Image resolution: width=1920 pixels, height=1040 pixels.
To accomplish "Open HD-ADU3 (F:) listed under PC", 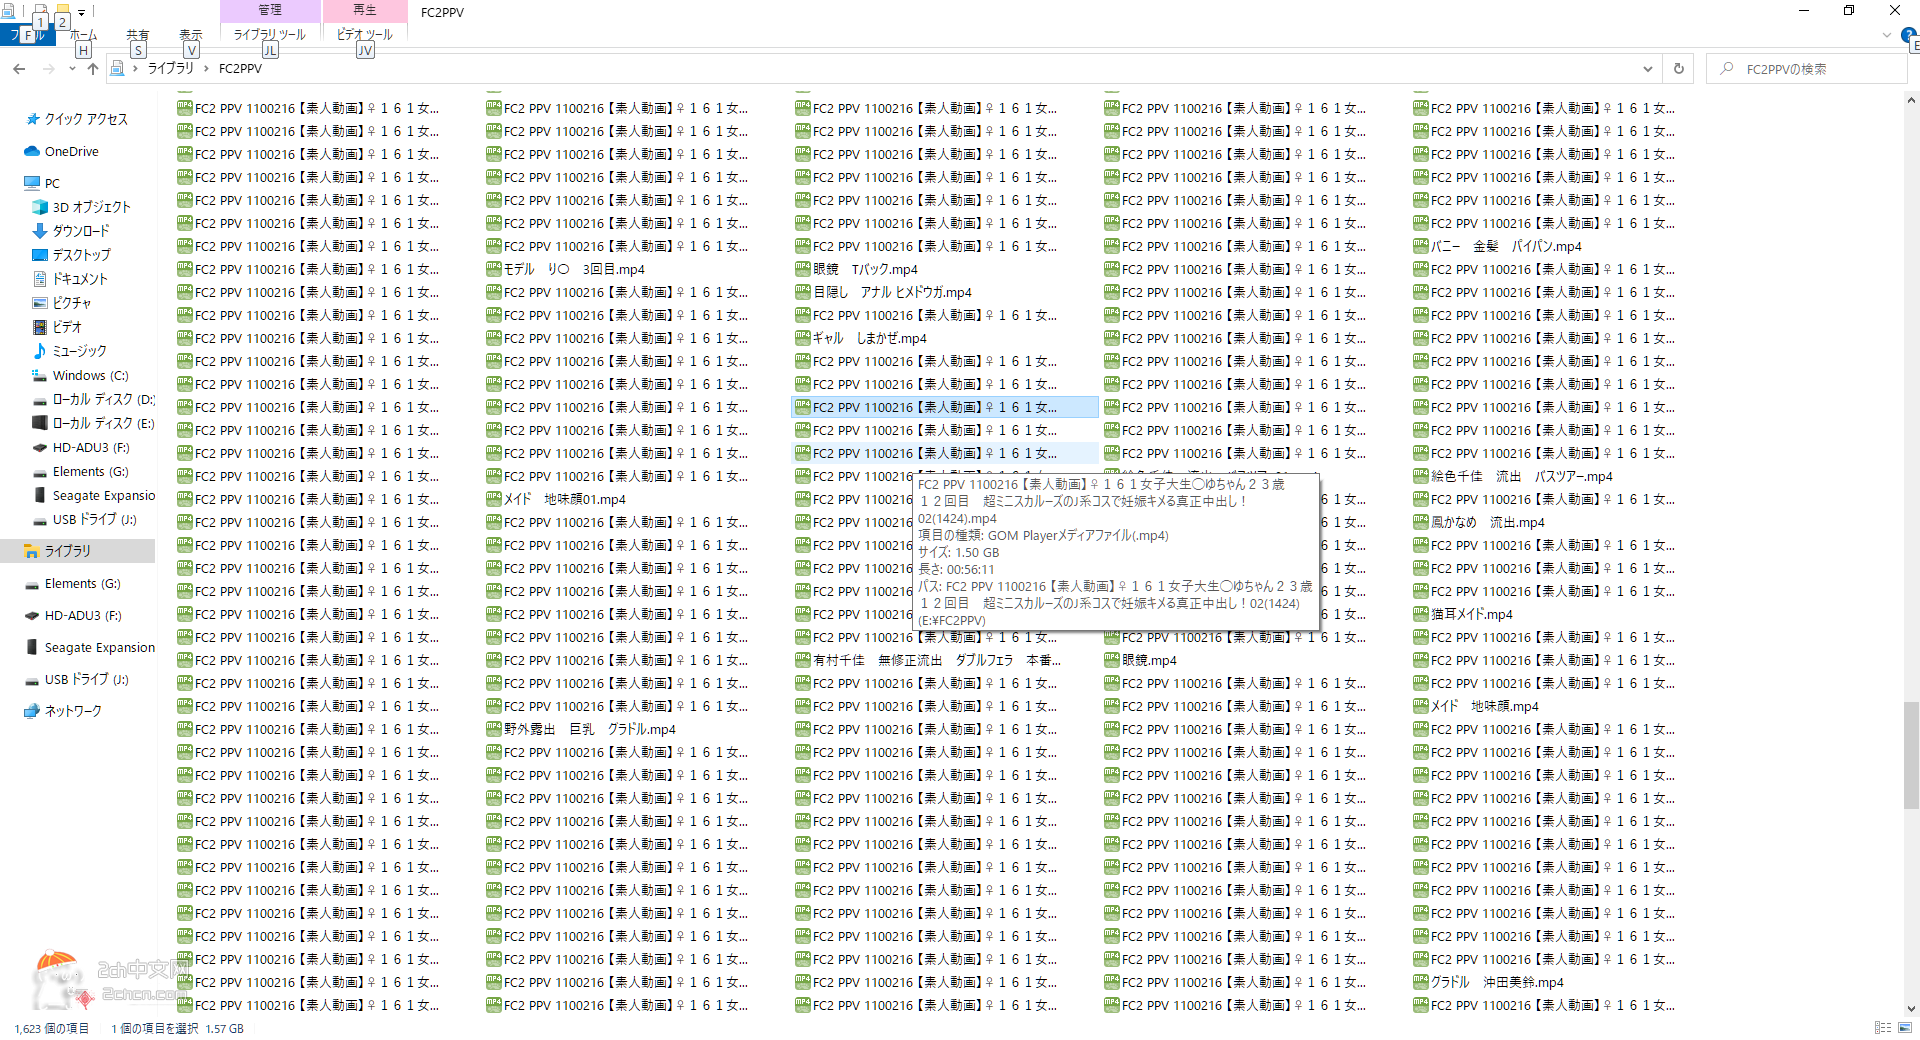I will [x=81, y=448].
